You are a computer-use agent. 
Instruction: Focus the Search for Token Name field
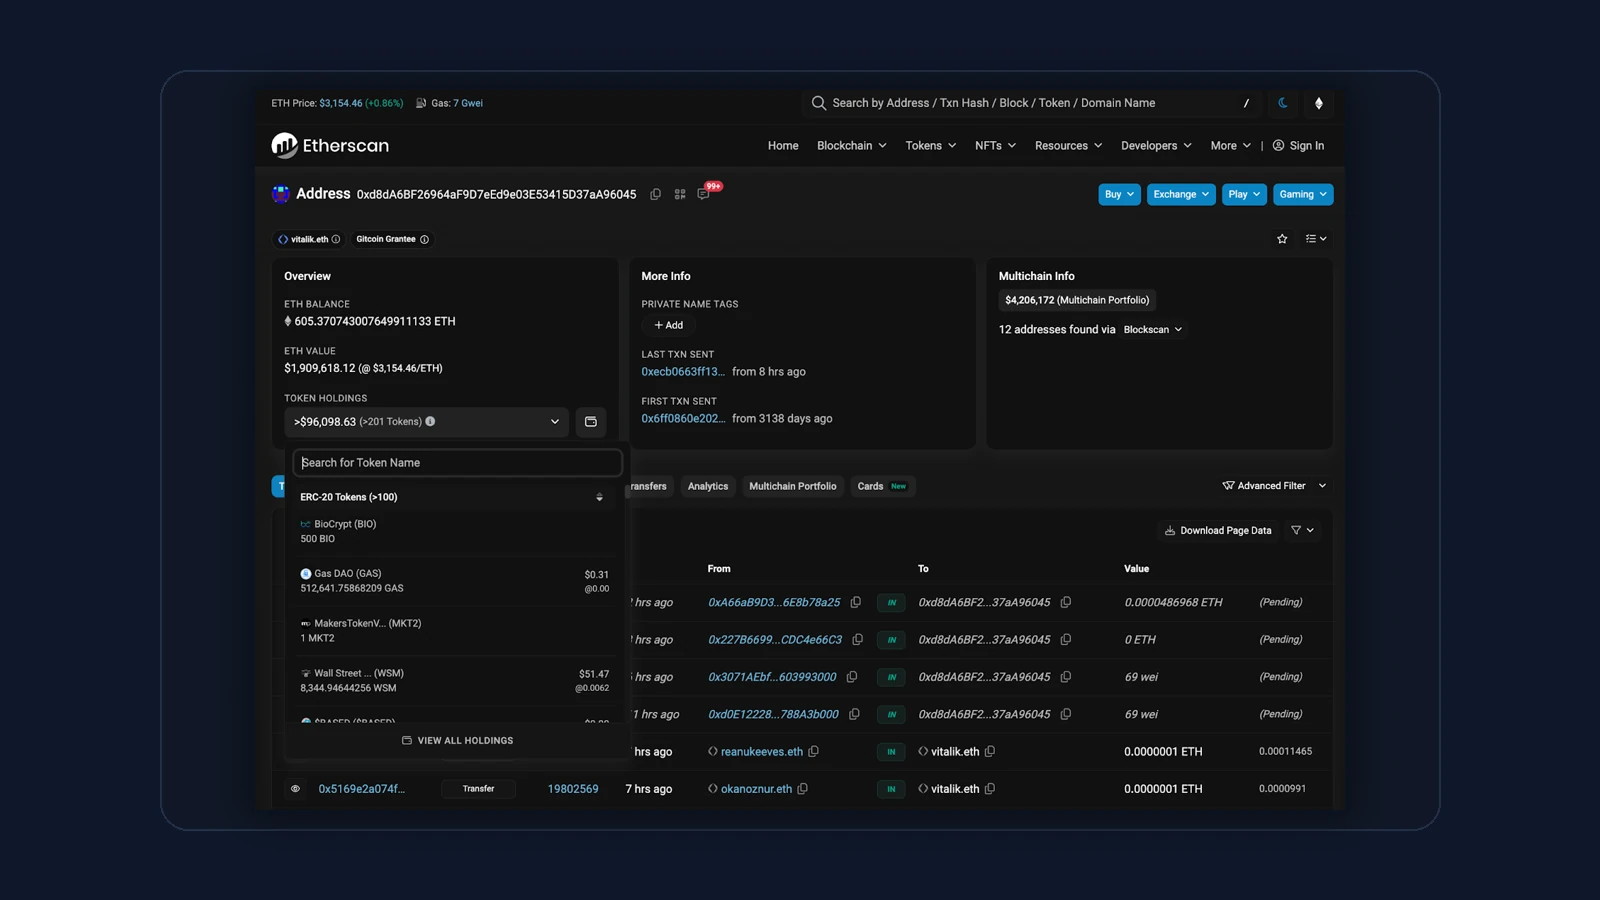(457, 463)
